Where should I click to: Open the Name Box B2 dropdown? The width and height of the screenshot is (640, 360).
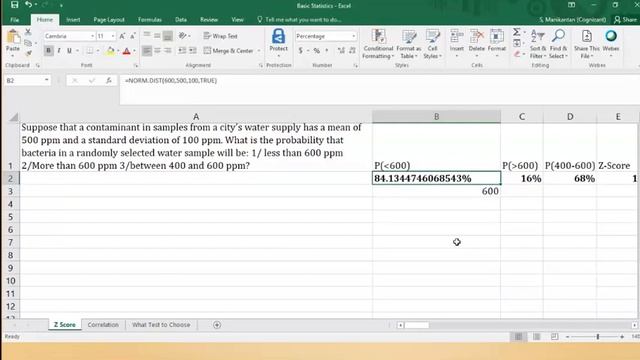click(x=47, y=80)
